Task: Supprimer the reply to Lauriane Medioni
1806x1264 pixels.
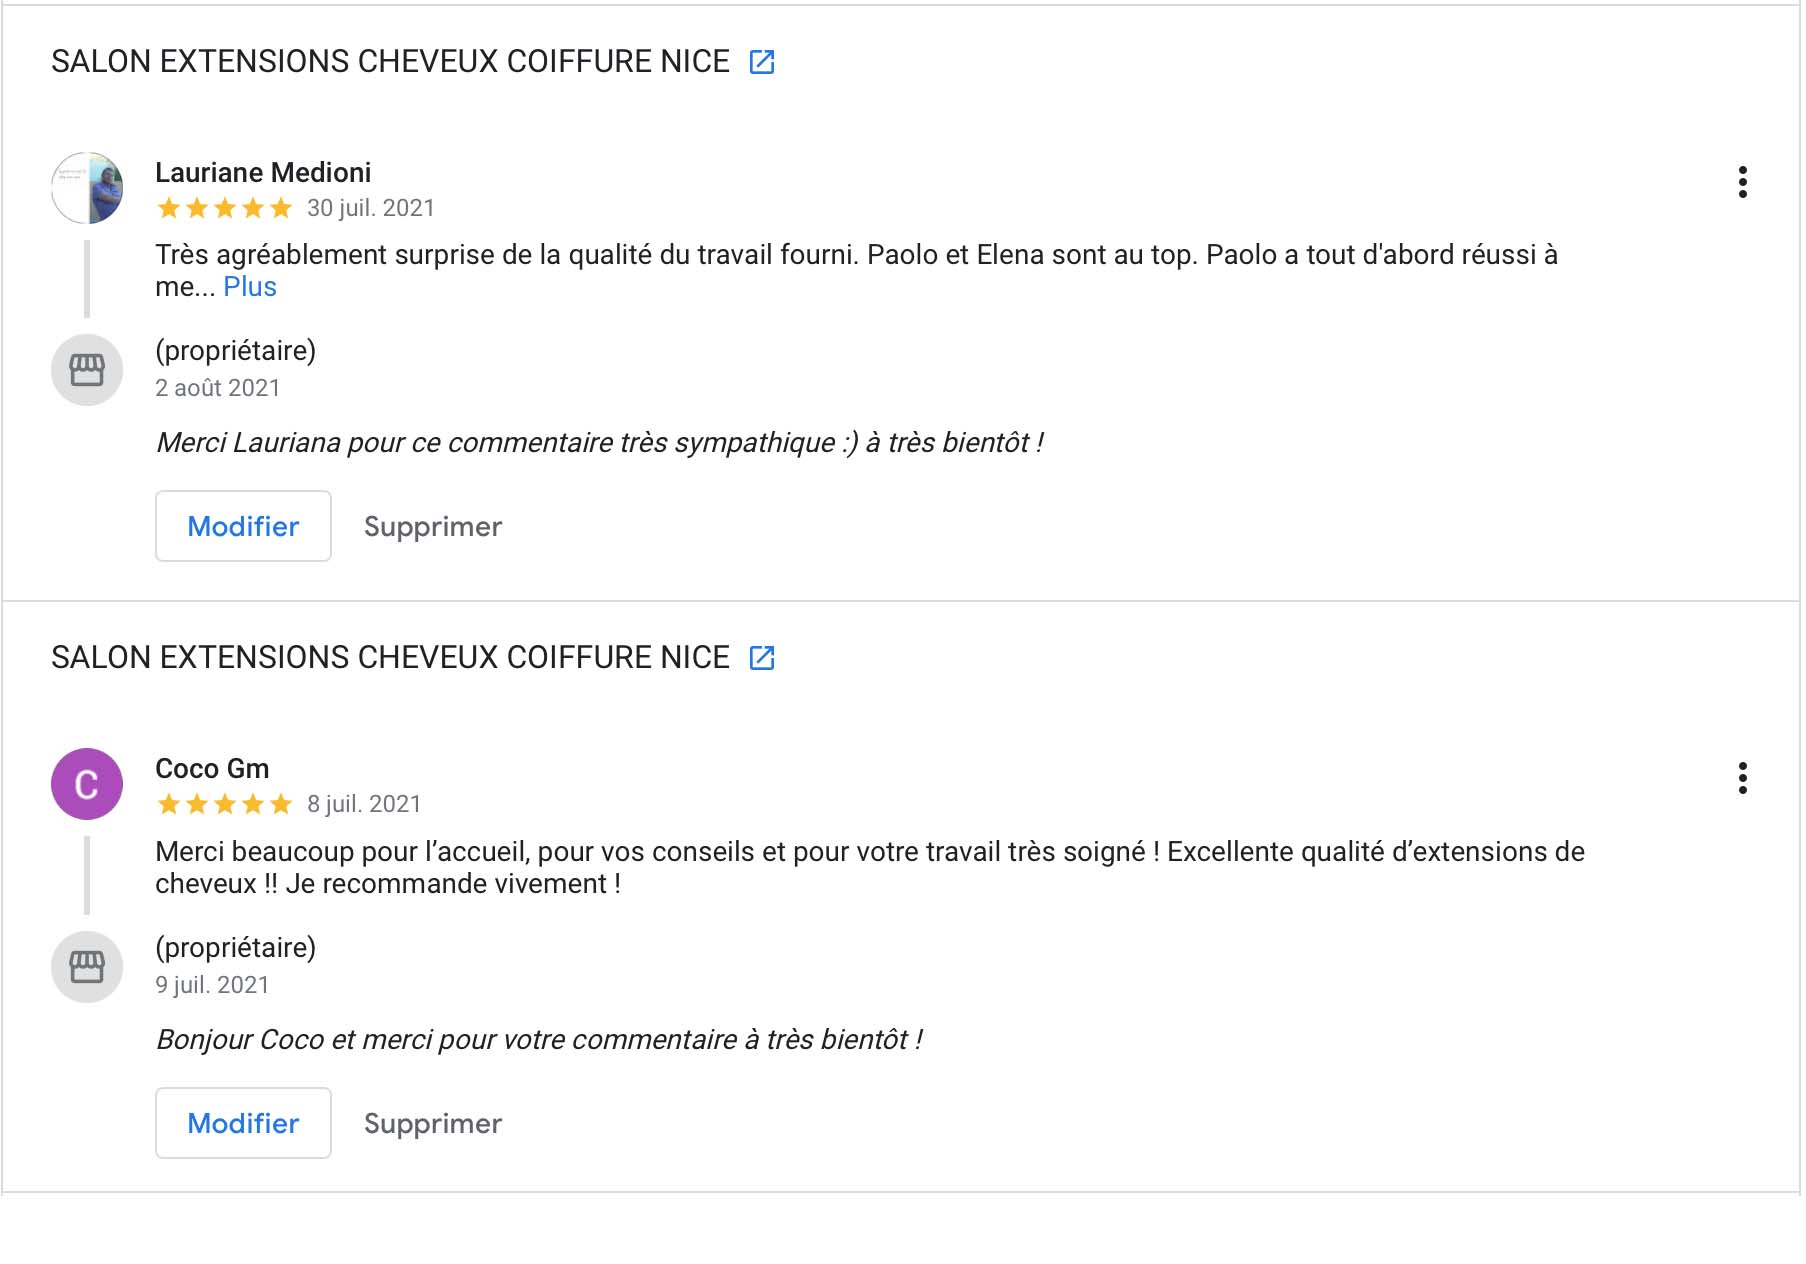Action: pyautogui.click(x=433, y=527)
